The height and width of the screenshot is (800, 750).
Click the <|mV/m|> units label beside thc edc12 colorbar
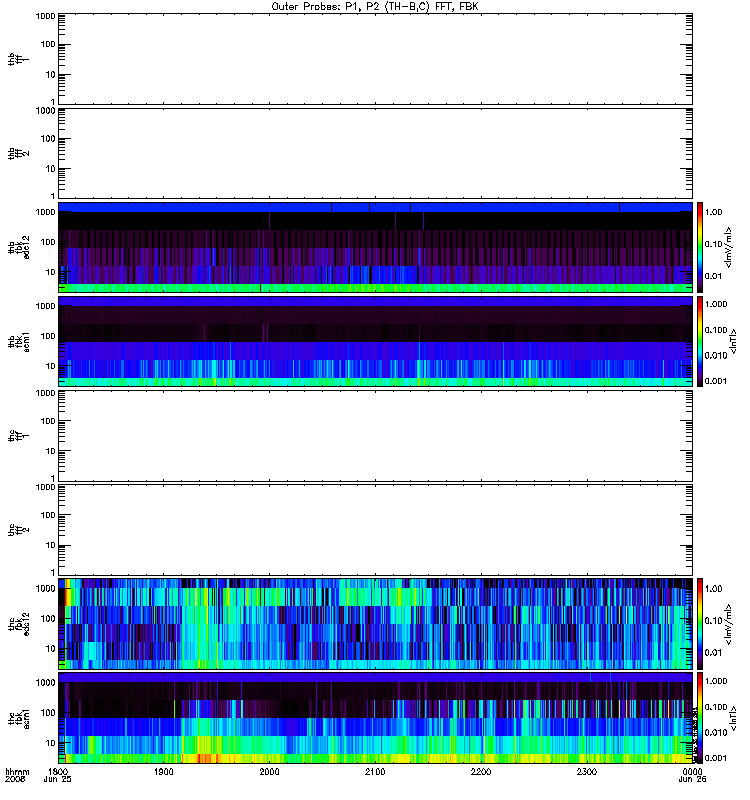(x=729, y=623)
